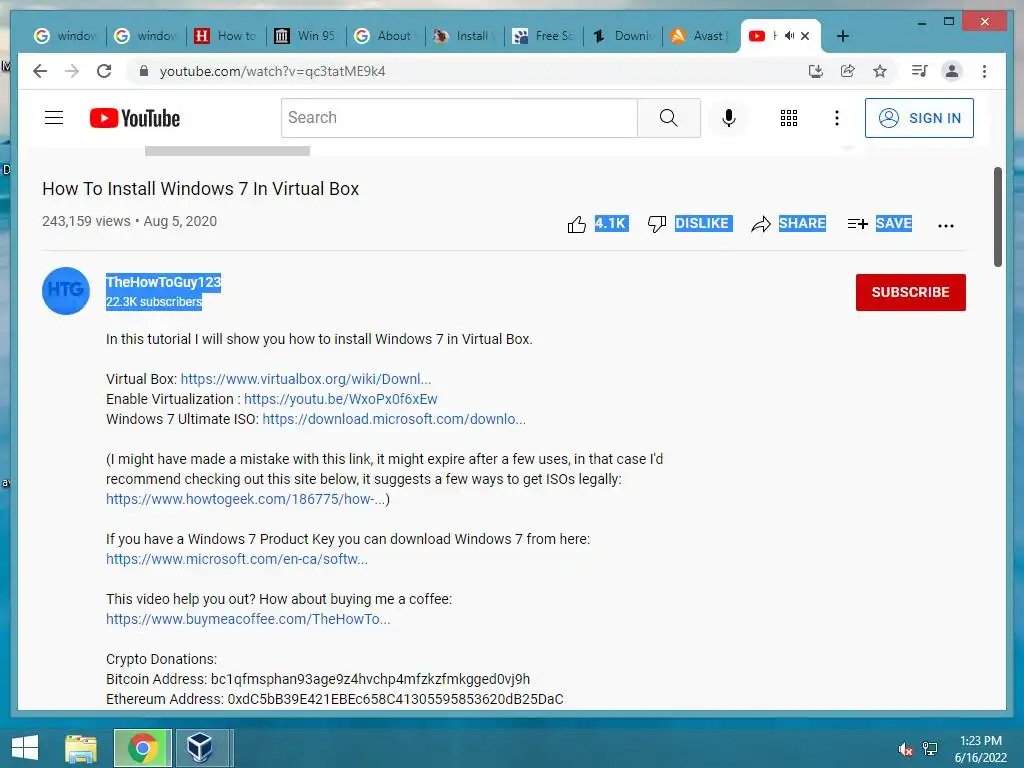Open the YouTube apps grid
Viewport: 1024px width, 768px height.
click(x=789, y=118)
